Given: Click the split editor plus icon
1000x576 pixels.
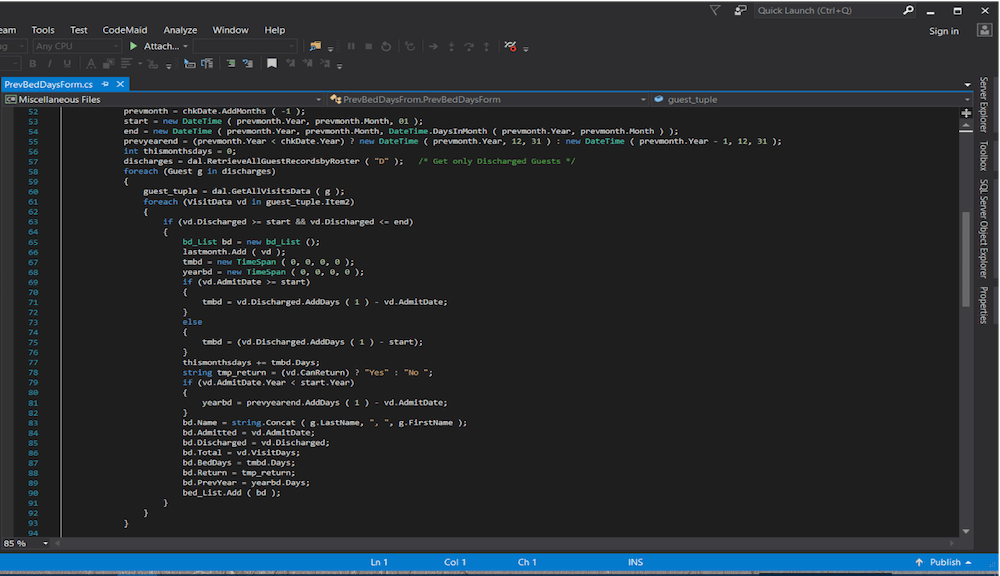Looking at the screenshot, I should (x=966, y=114).
